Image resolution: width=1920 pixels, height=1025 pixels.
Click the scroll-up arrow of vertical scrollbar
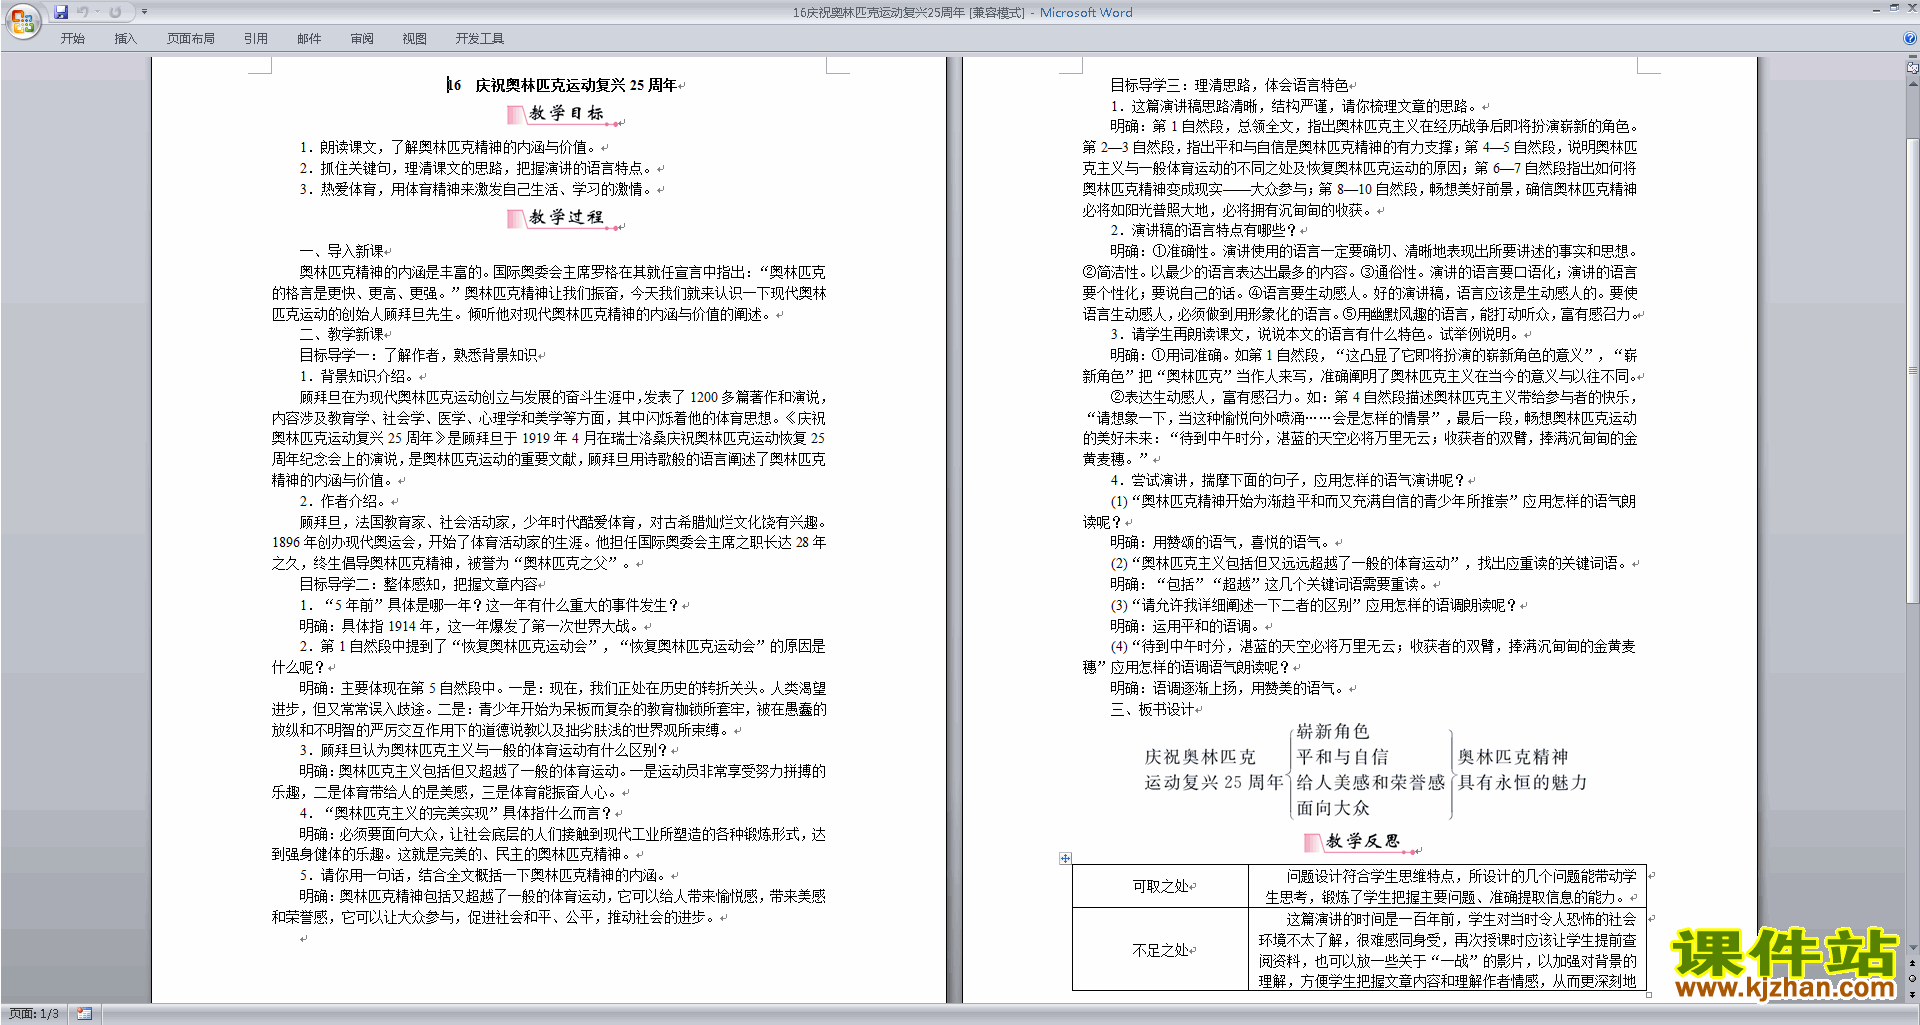click(1912, 82)
